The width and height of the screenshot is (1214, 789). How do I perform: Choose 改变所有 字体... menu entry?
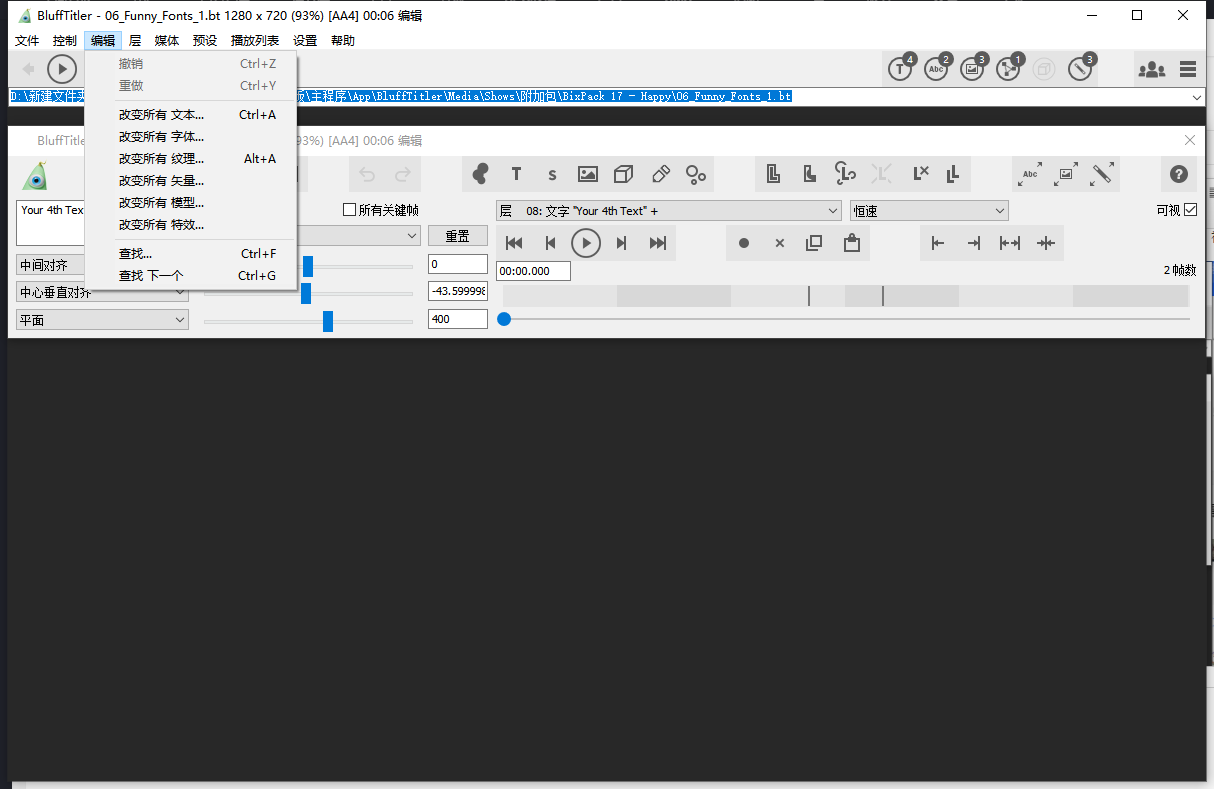tap(191, 137)
